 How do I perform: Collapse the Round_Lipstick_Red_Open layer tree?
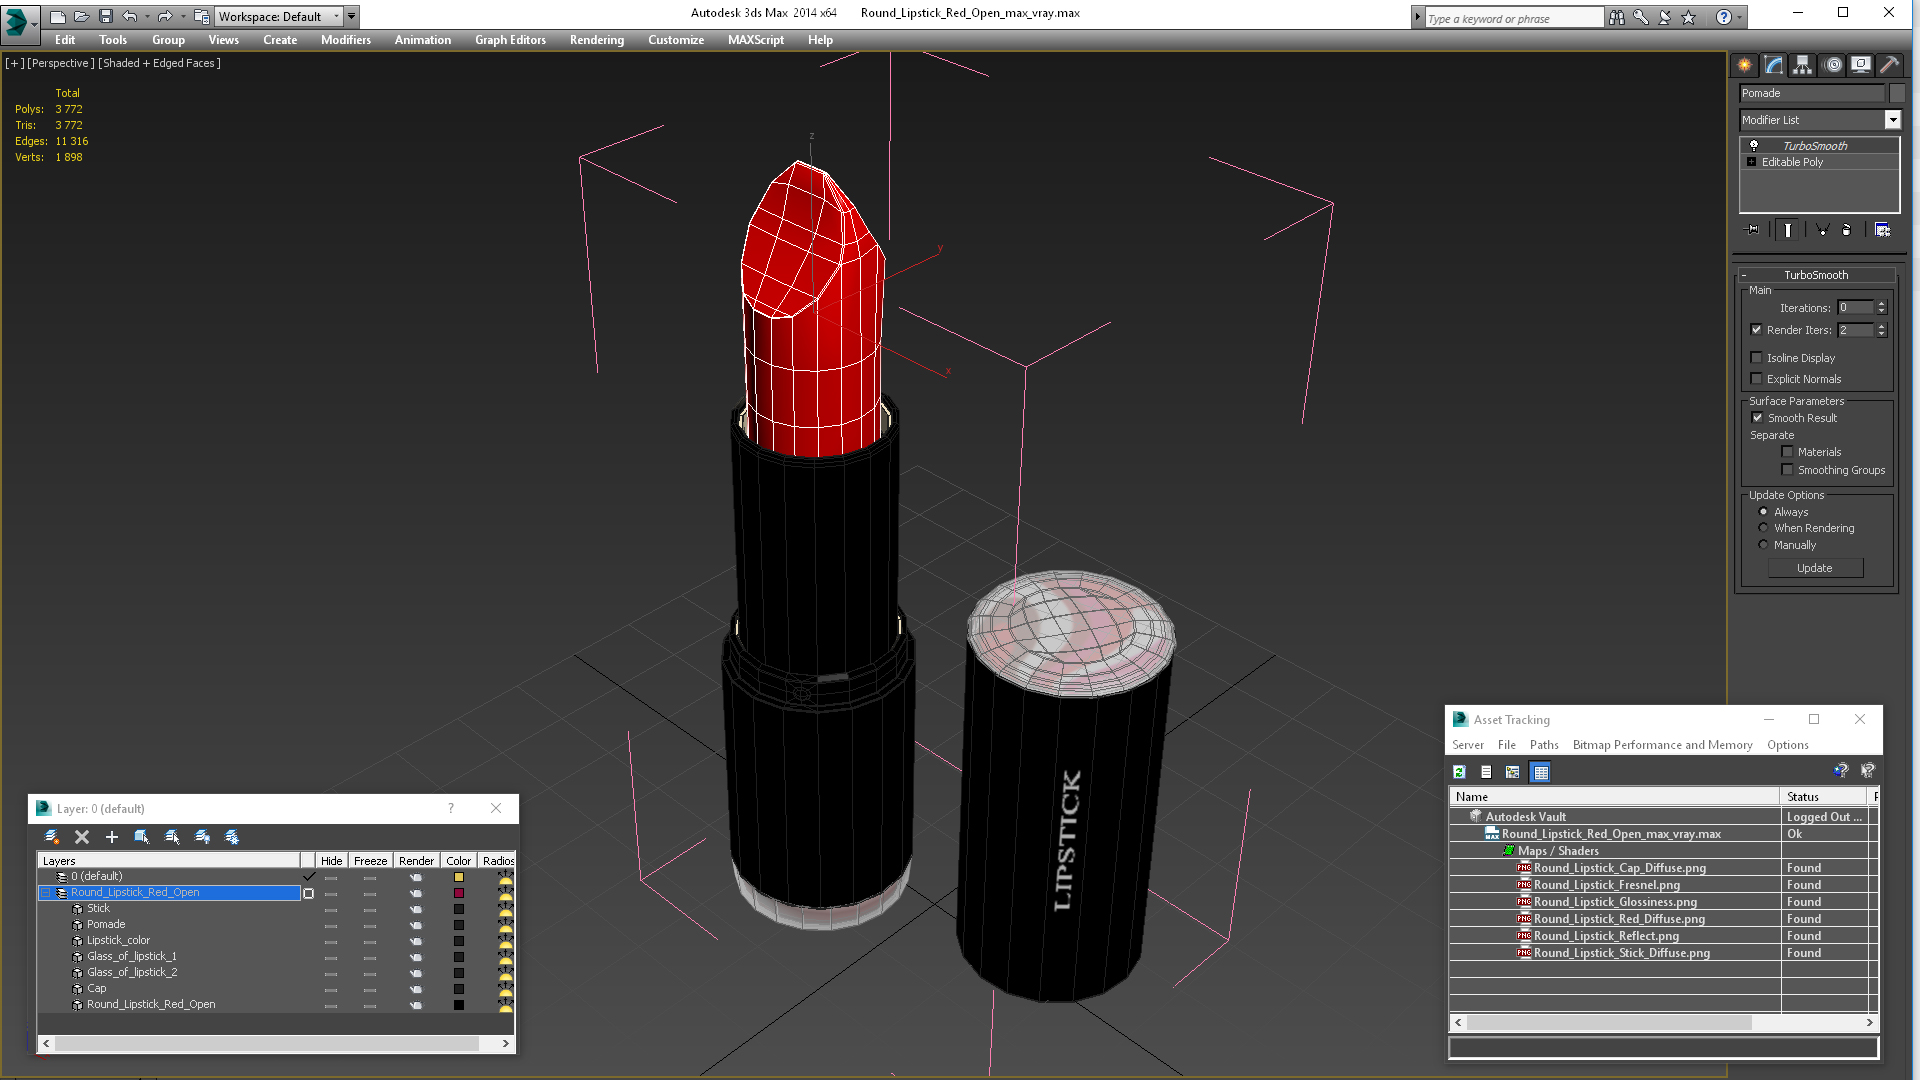click(x=46, y=893)
